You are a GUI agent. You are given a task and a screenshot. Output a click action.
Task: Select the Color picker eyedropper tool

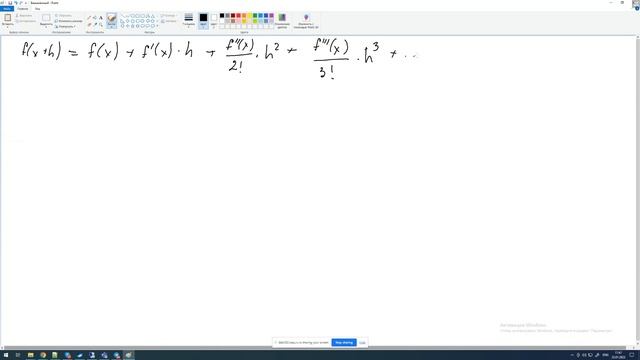95,25
